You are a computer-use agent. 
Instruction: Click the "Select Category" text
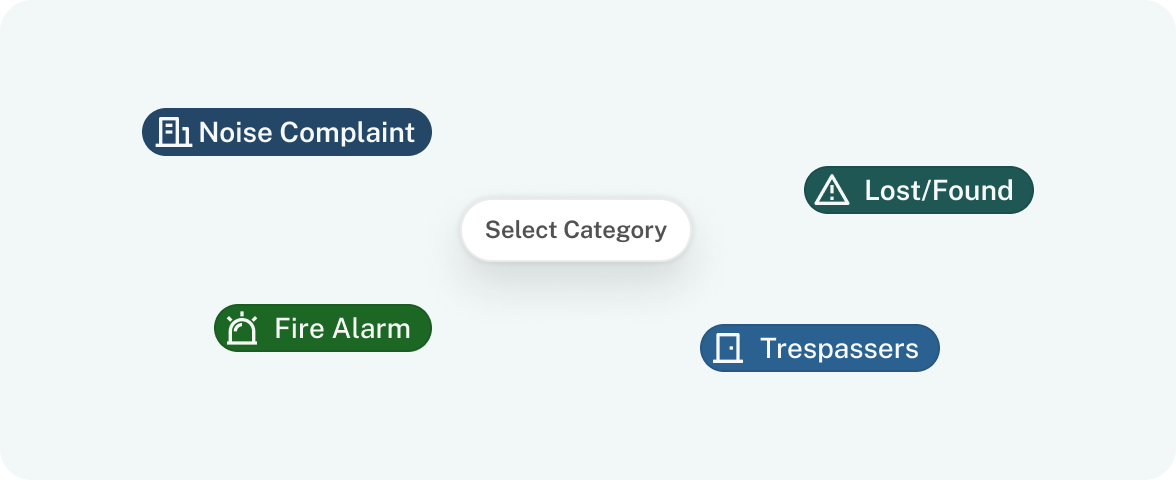[x=576, y=230]
